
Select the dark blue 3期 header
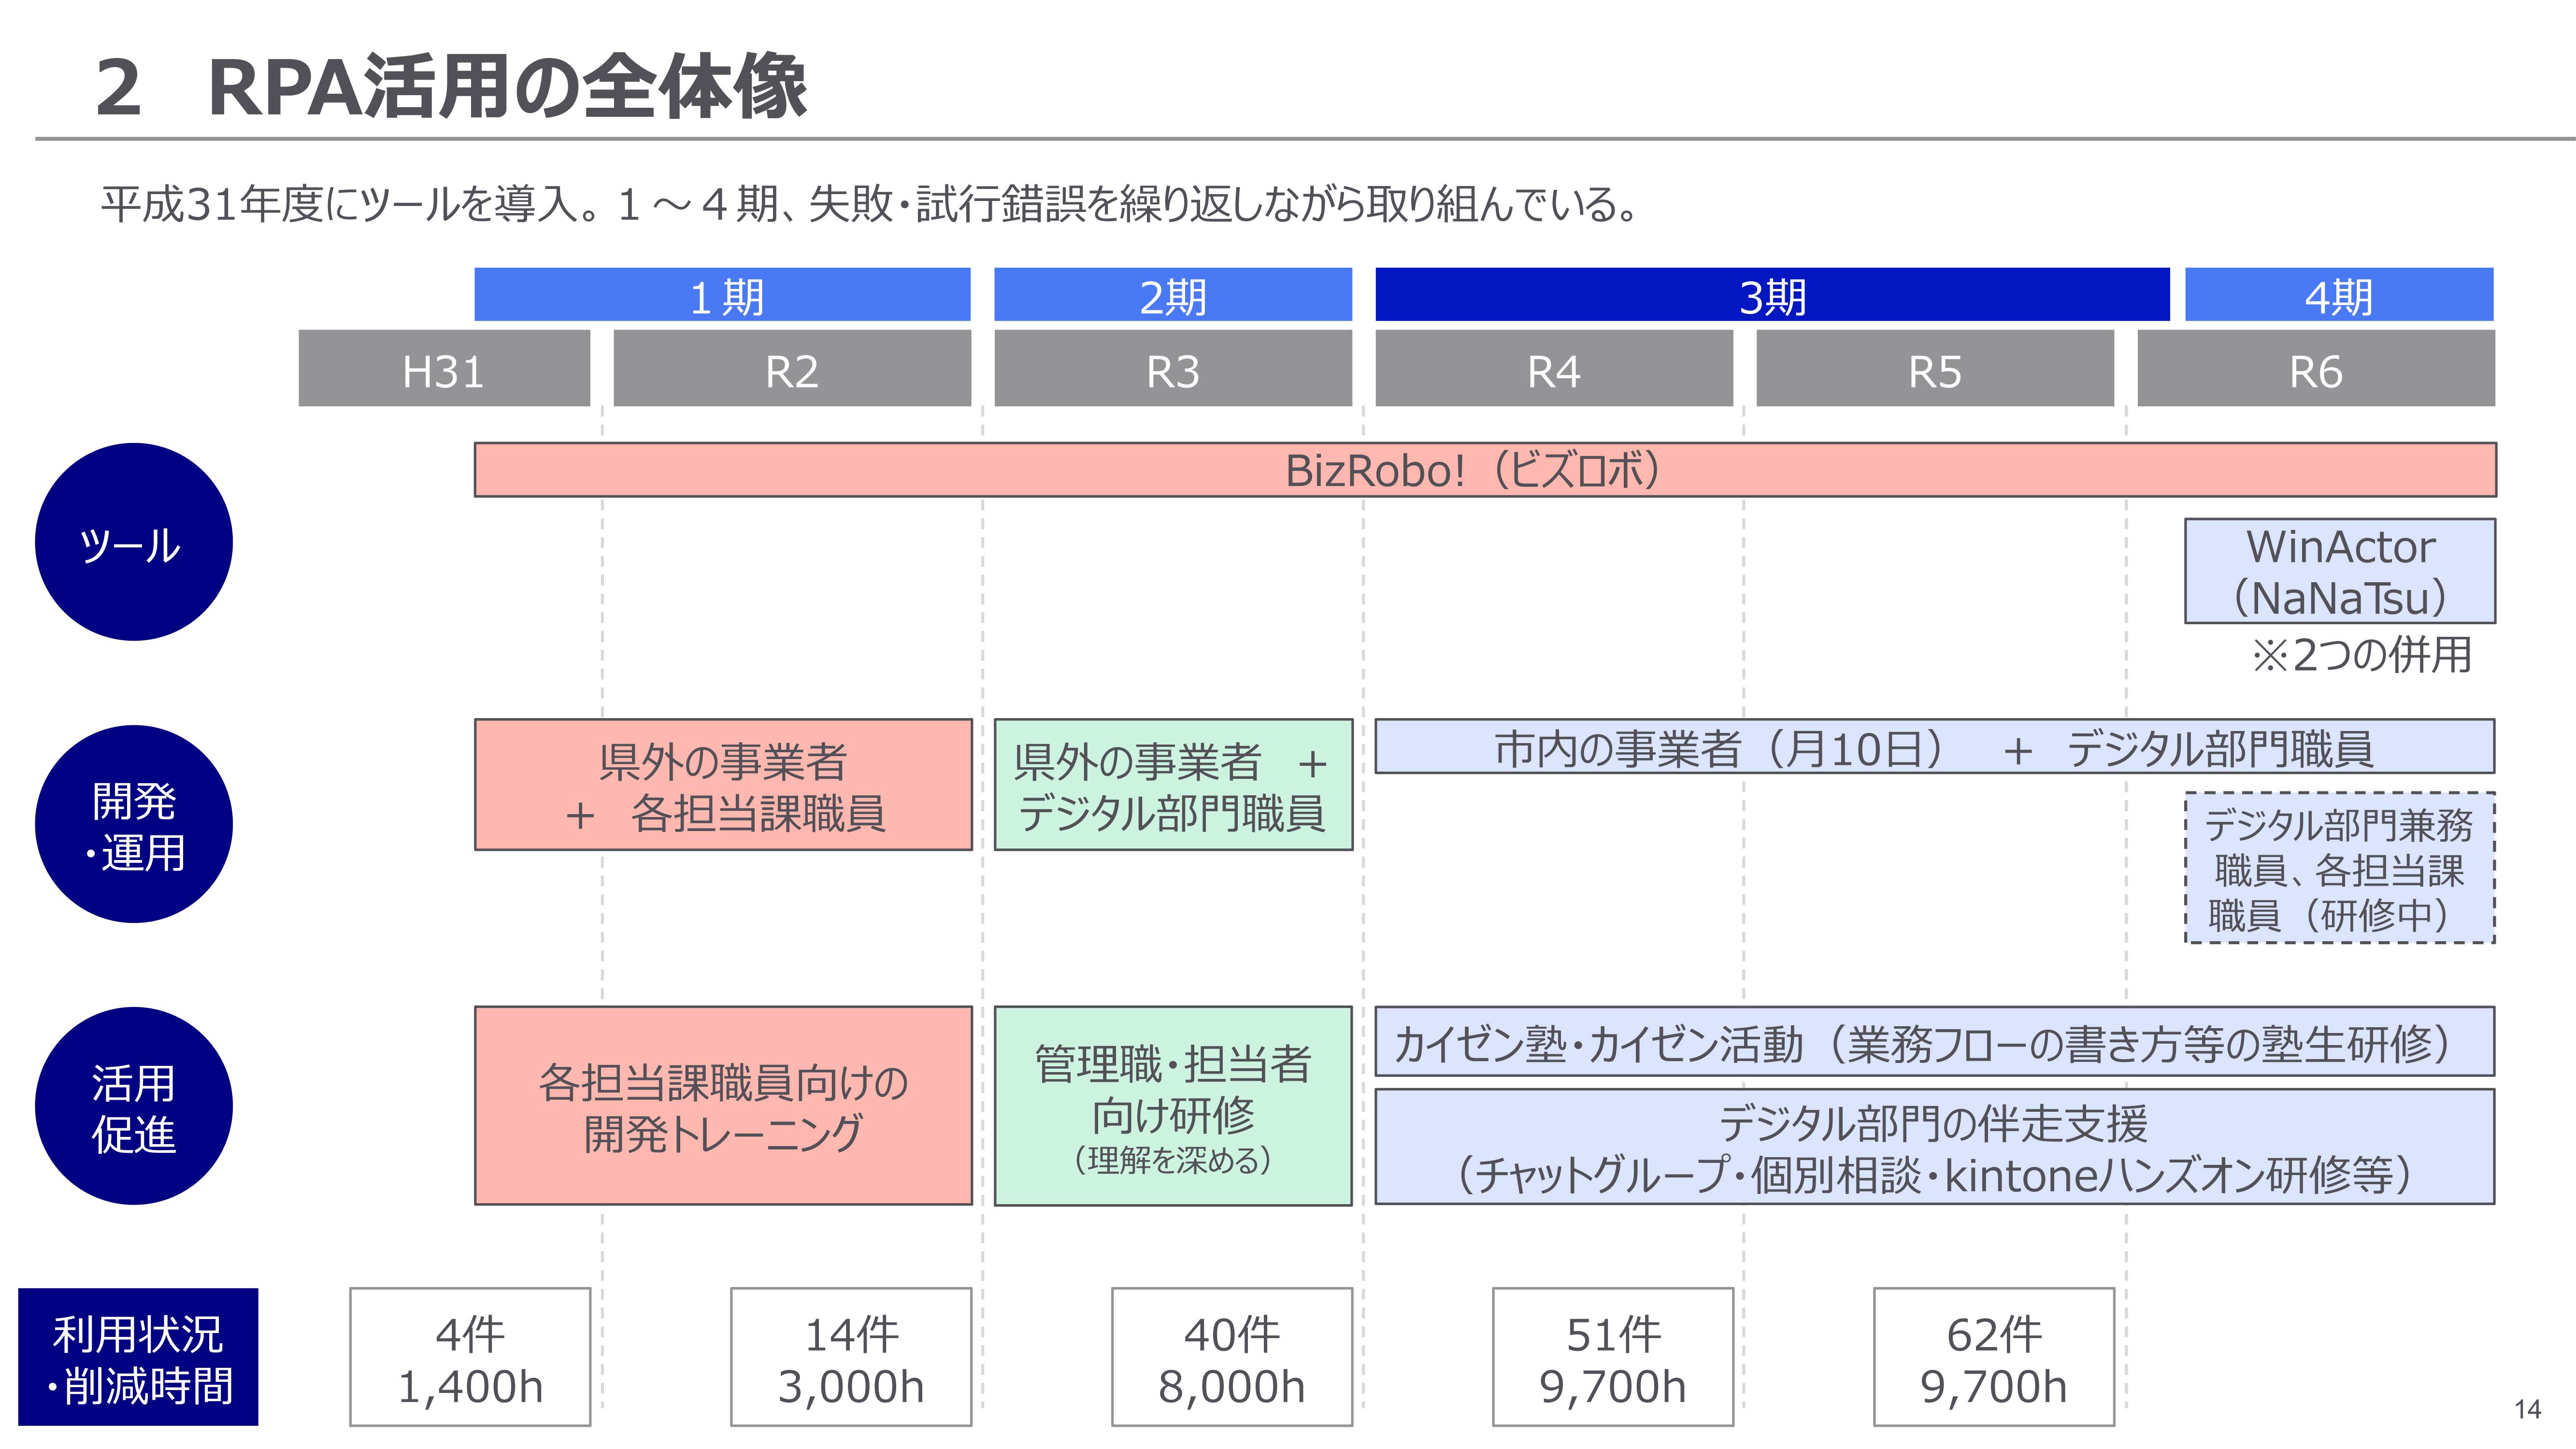pos(1772,295)
